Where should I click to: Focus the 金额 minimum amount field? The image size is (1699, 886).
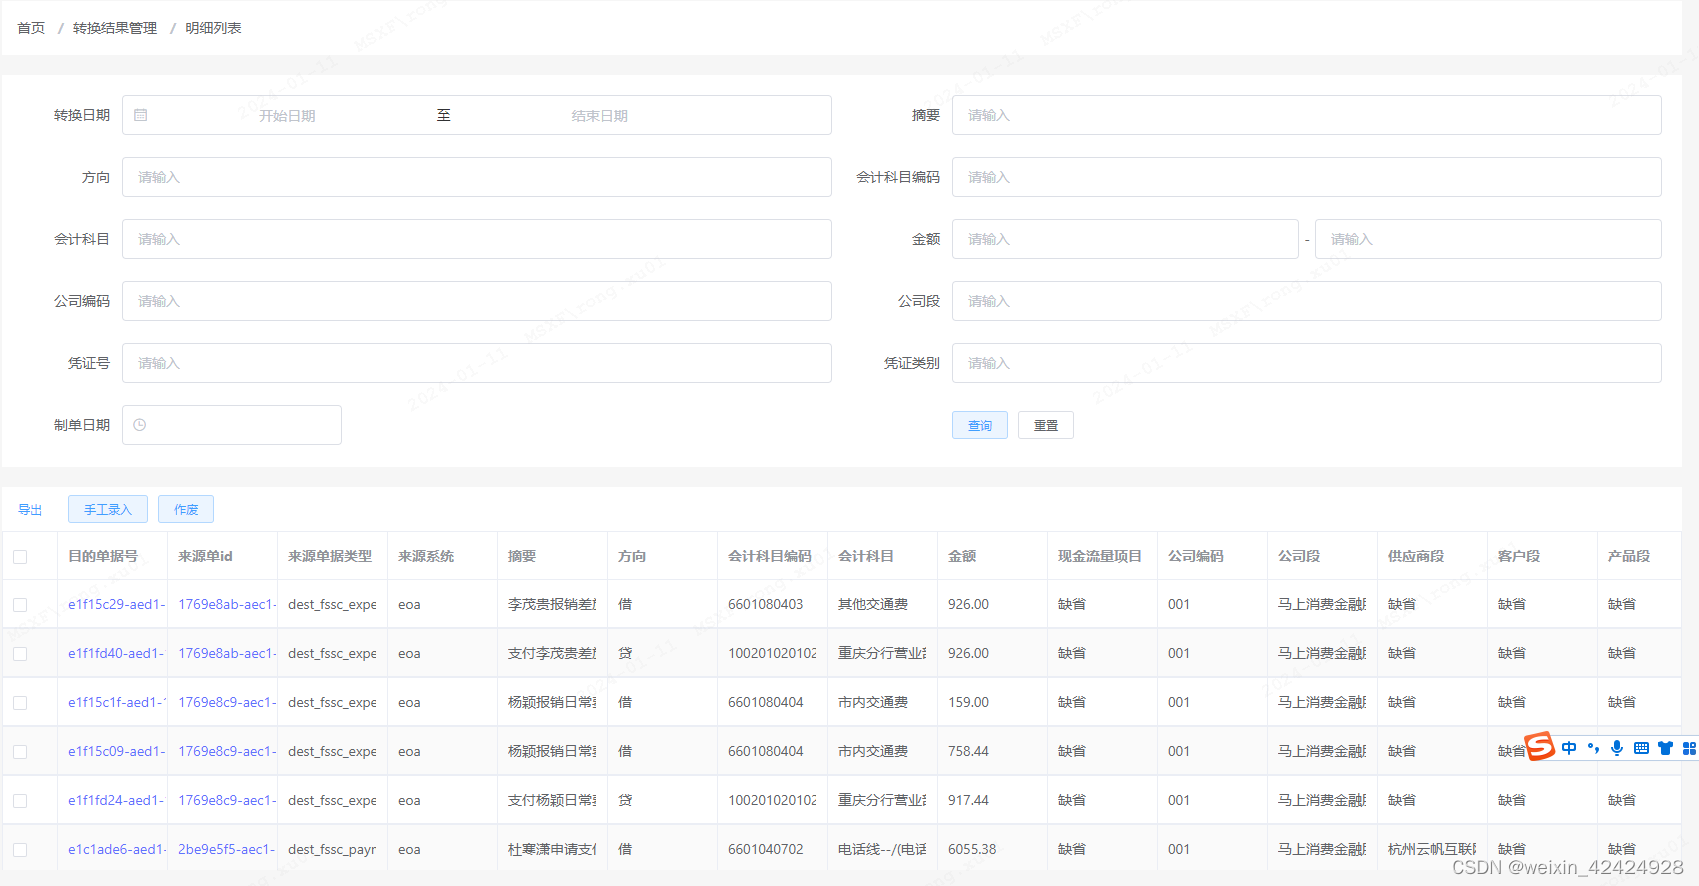pyautogui.click(x=1125, y=239)
